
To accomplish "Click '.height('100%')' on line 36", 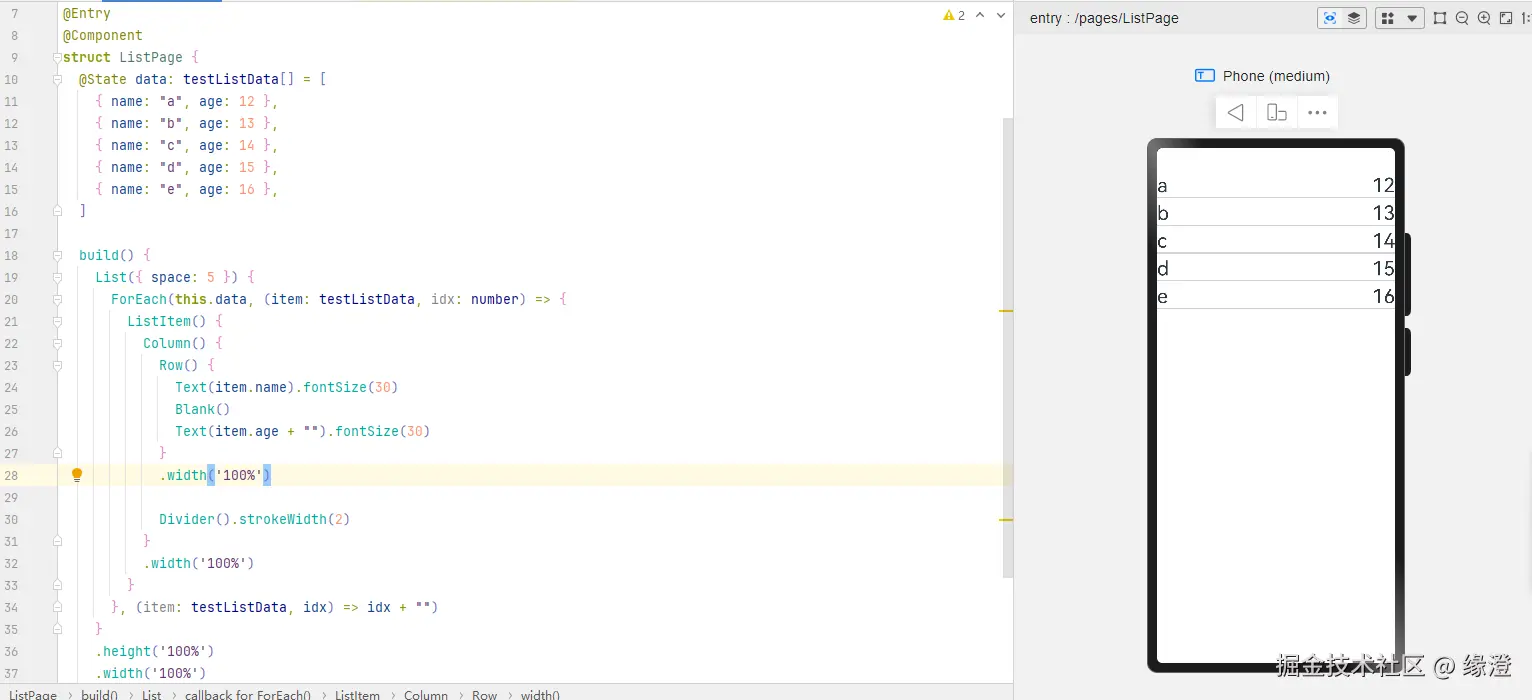I will 155,651.
